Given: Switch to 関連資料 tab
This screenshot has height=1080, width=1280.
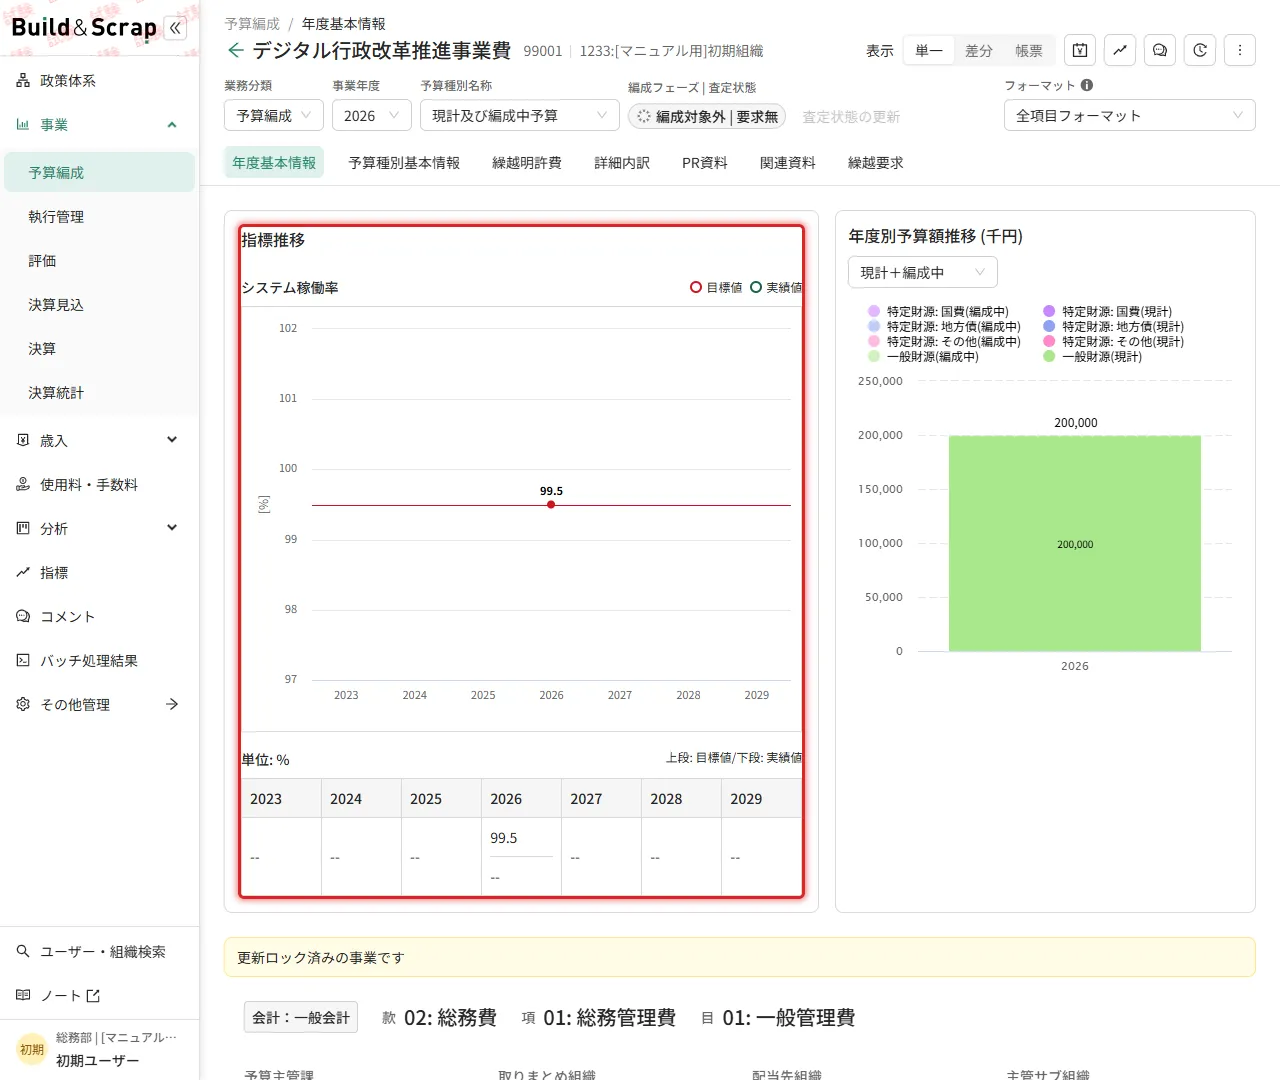Looking at the screenshot, I should [x=788, y=163].
